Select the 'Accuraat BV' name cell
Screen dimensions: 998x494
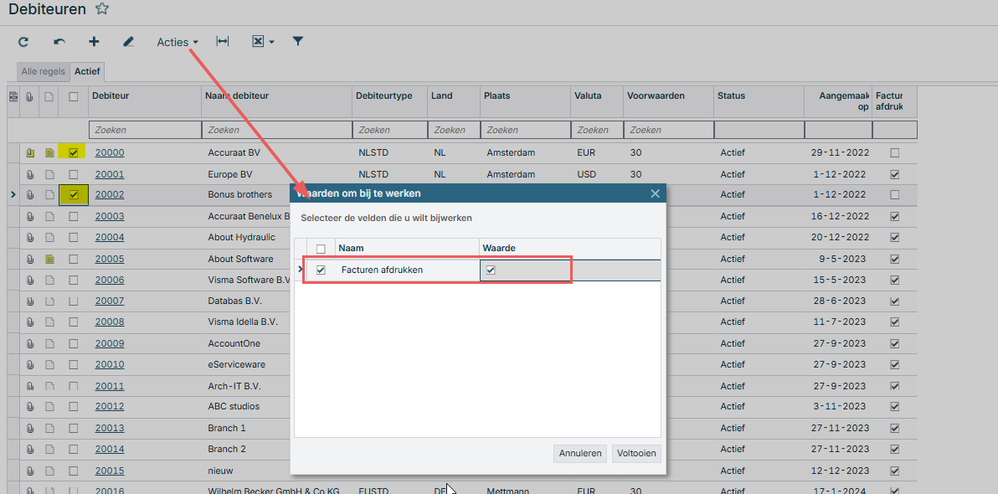(x=234, y=153)
